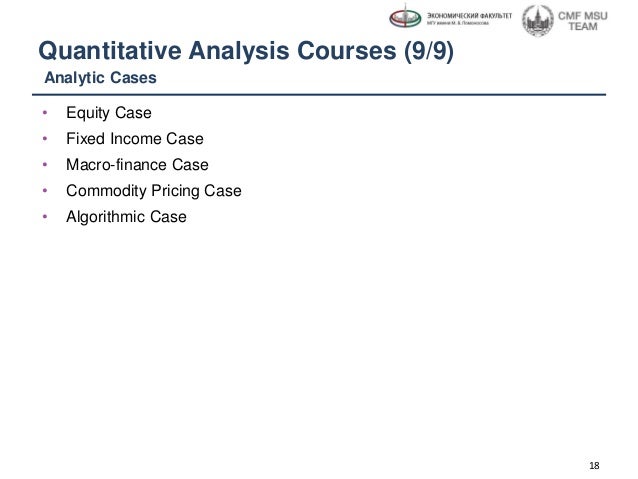Click the bullet dot beside Algorithmic Case
Viewport: 638px width, 479px height.
[x=45, y=217]
